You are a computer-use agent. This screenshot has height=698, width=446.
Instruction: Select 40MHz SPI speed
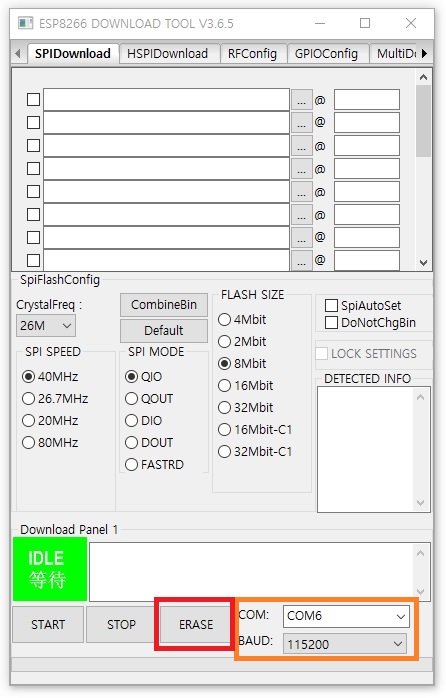tap(50, 377)
